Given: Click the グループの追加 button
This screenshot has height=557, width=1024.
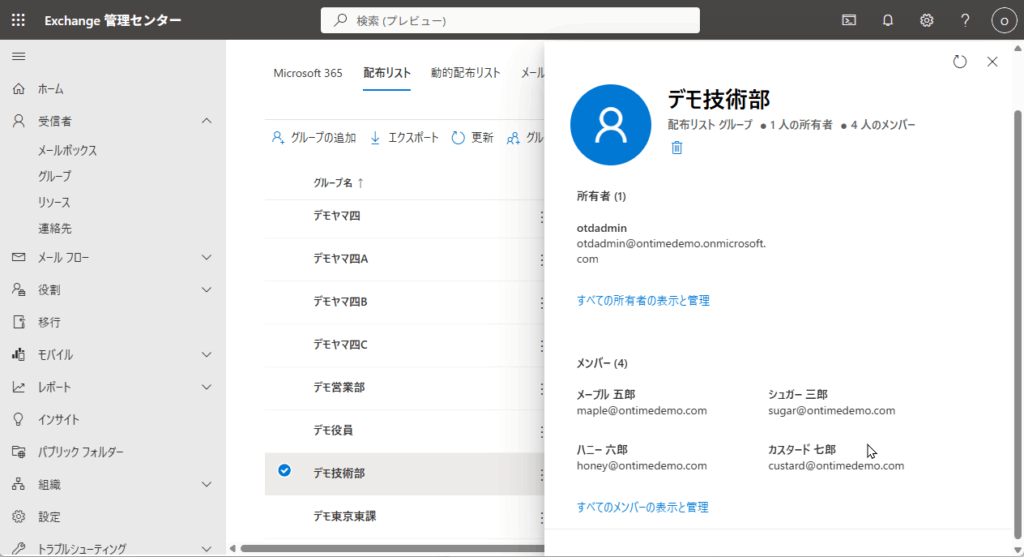Looking at the screenshot, I should 314,138.
